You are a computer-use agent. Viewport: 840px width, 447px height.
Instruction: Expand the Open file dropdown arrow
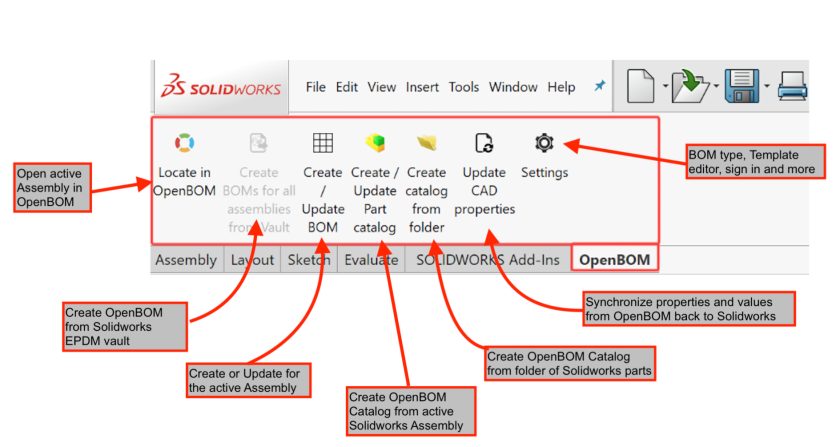pyautogui.click(x=716, y=86)
